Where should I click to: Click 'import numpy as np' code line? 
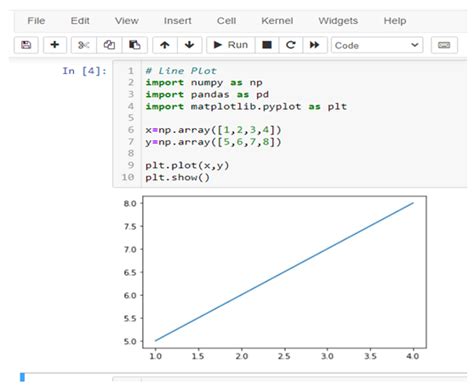point(204,83)
